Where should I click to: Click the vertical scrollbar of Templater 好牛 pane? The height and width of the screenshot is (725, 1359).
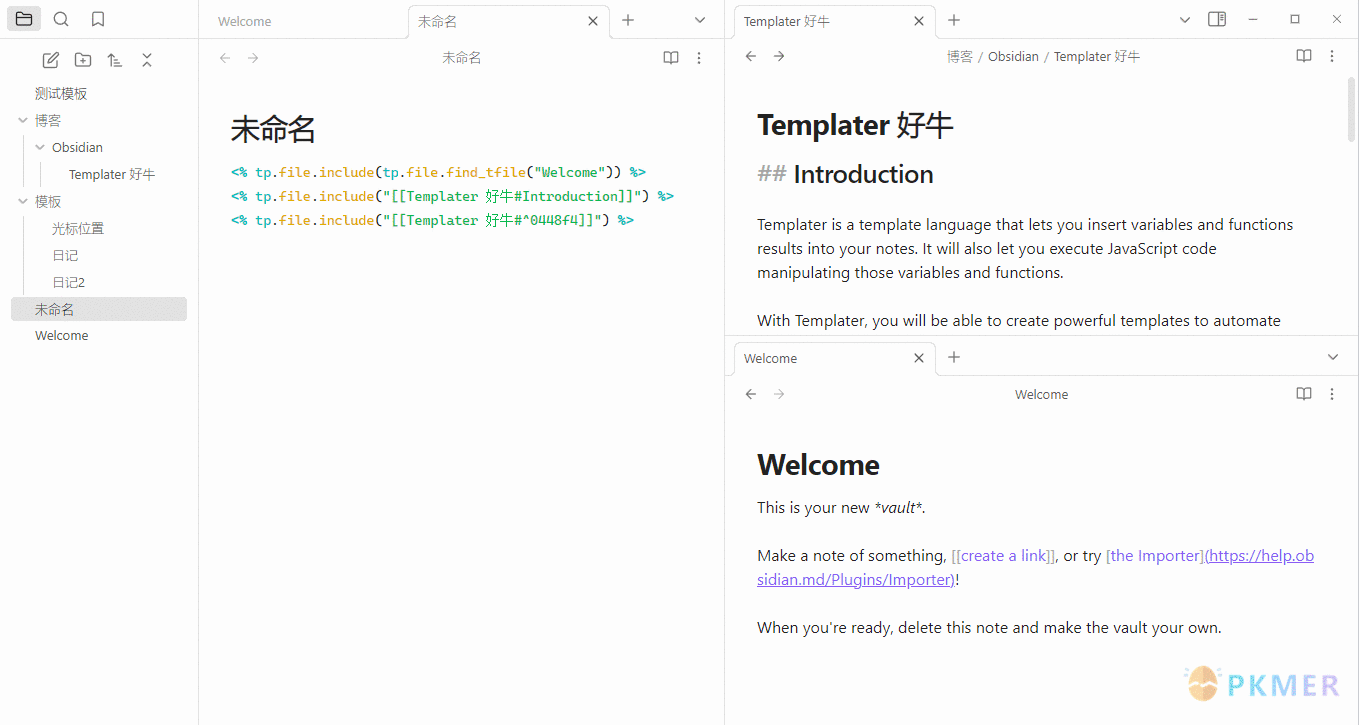pos(1351,108)
